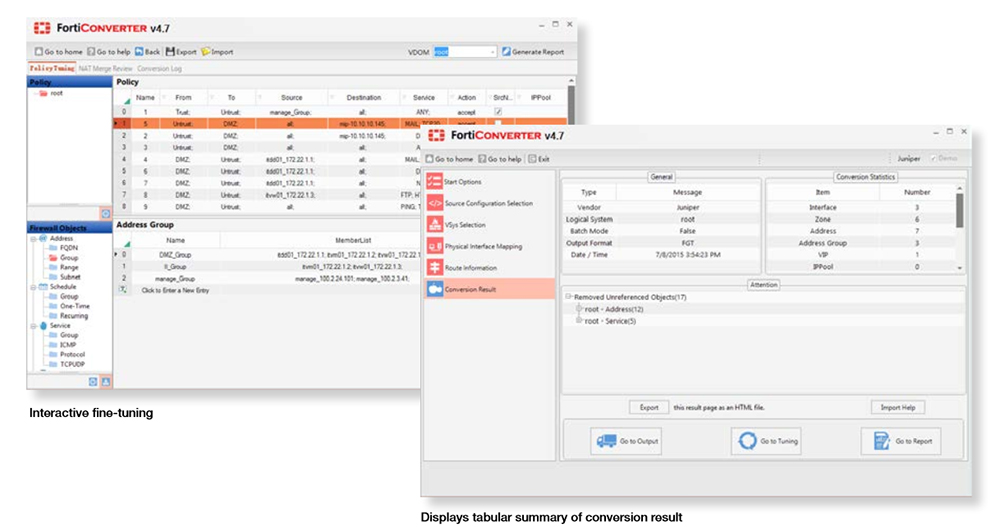This screenshot has width=1000, height=527.
Task: Switch to the Conversion Log tab
Action: [x=159, y=68]
